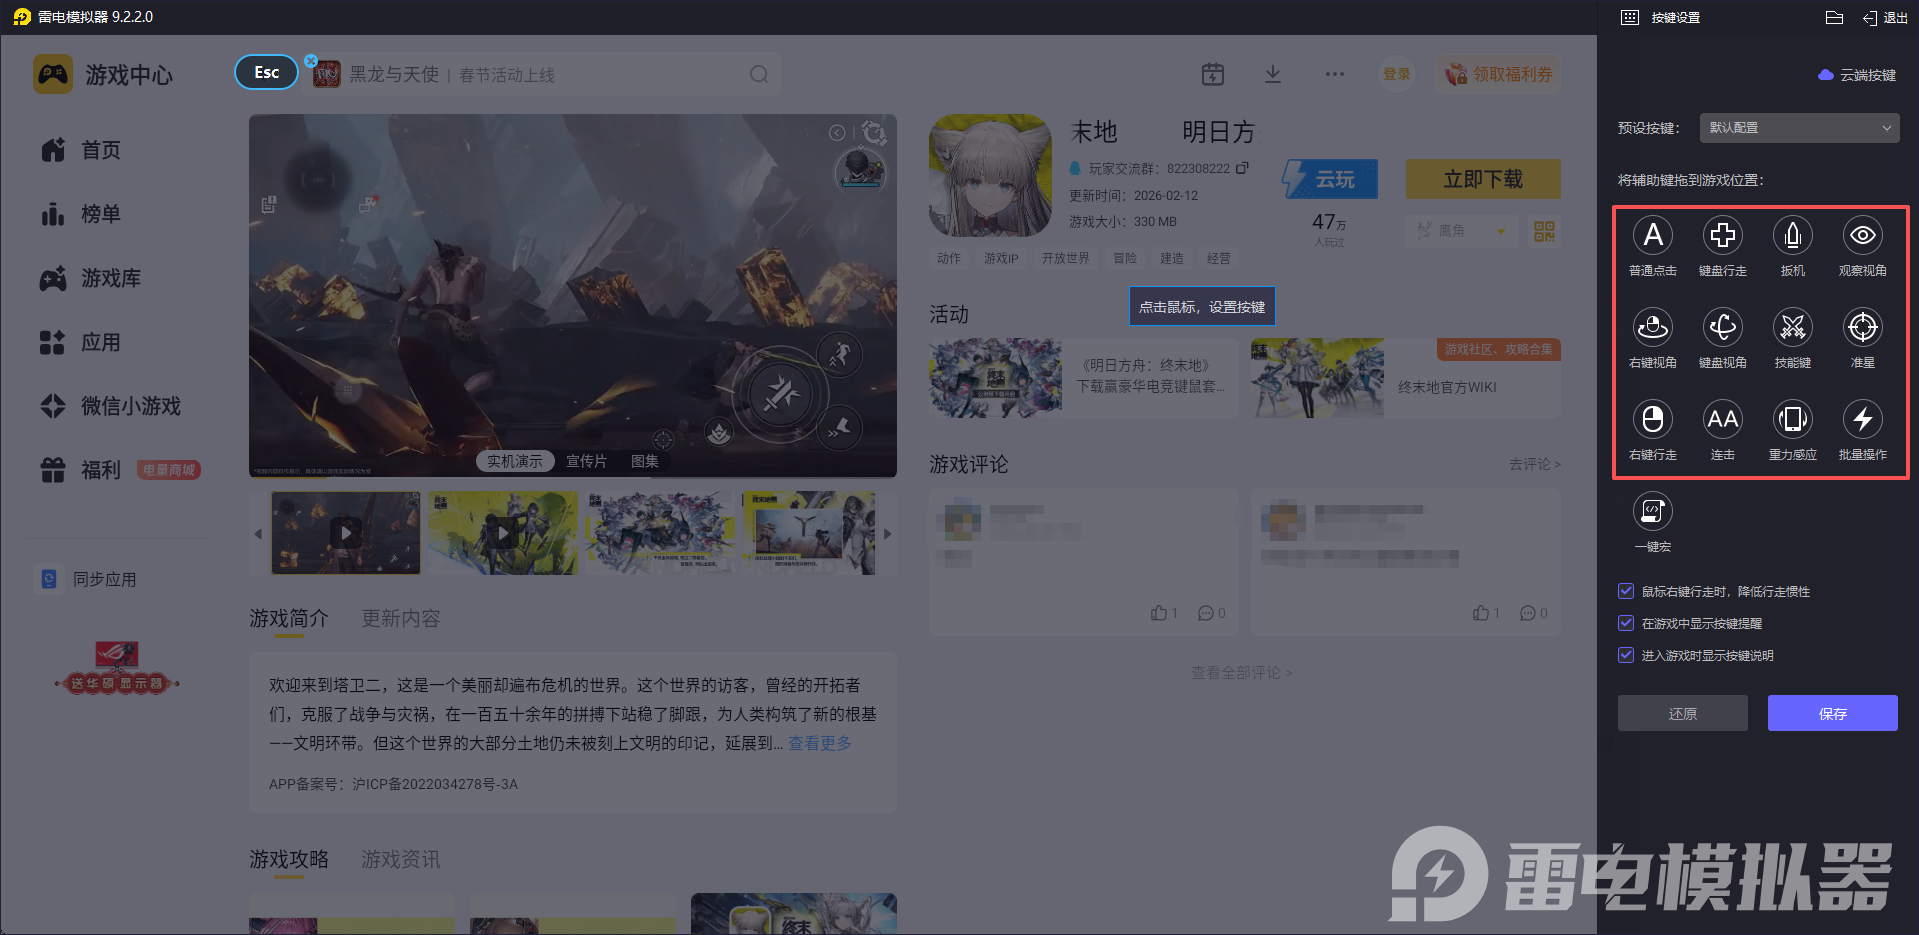1919x935 pixels.
Task: Switch to the 实机演示 media tab
Action: point(515,461)
